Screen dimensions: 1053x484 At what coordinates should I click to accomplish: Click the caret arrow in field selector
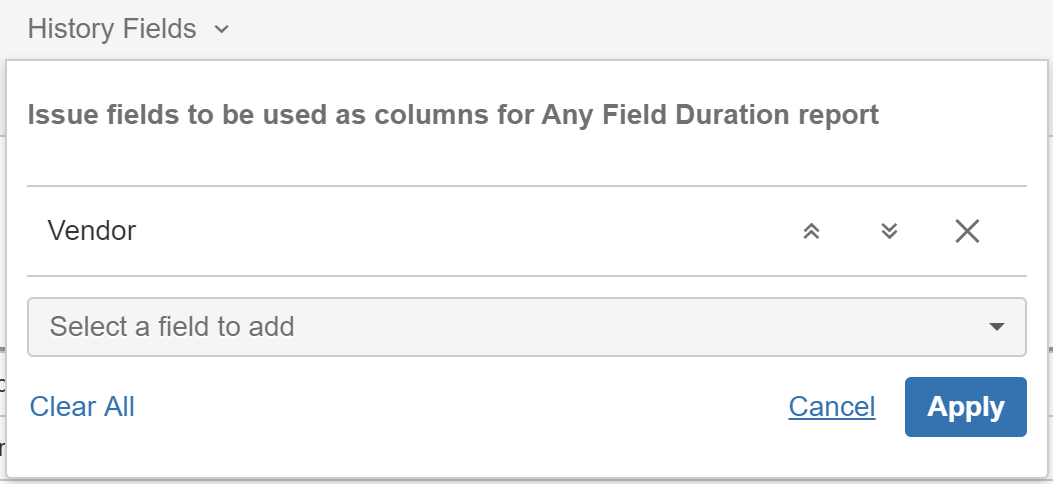point(996,327)
